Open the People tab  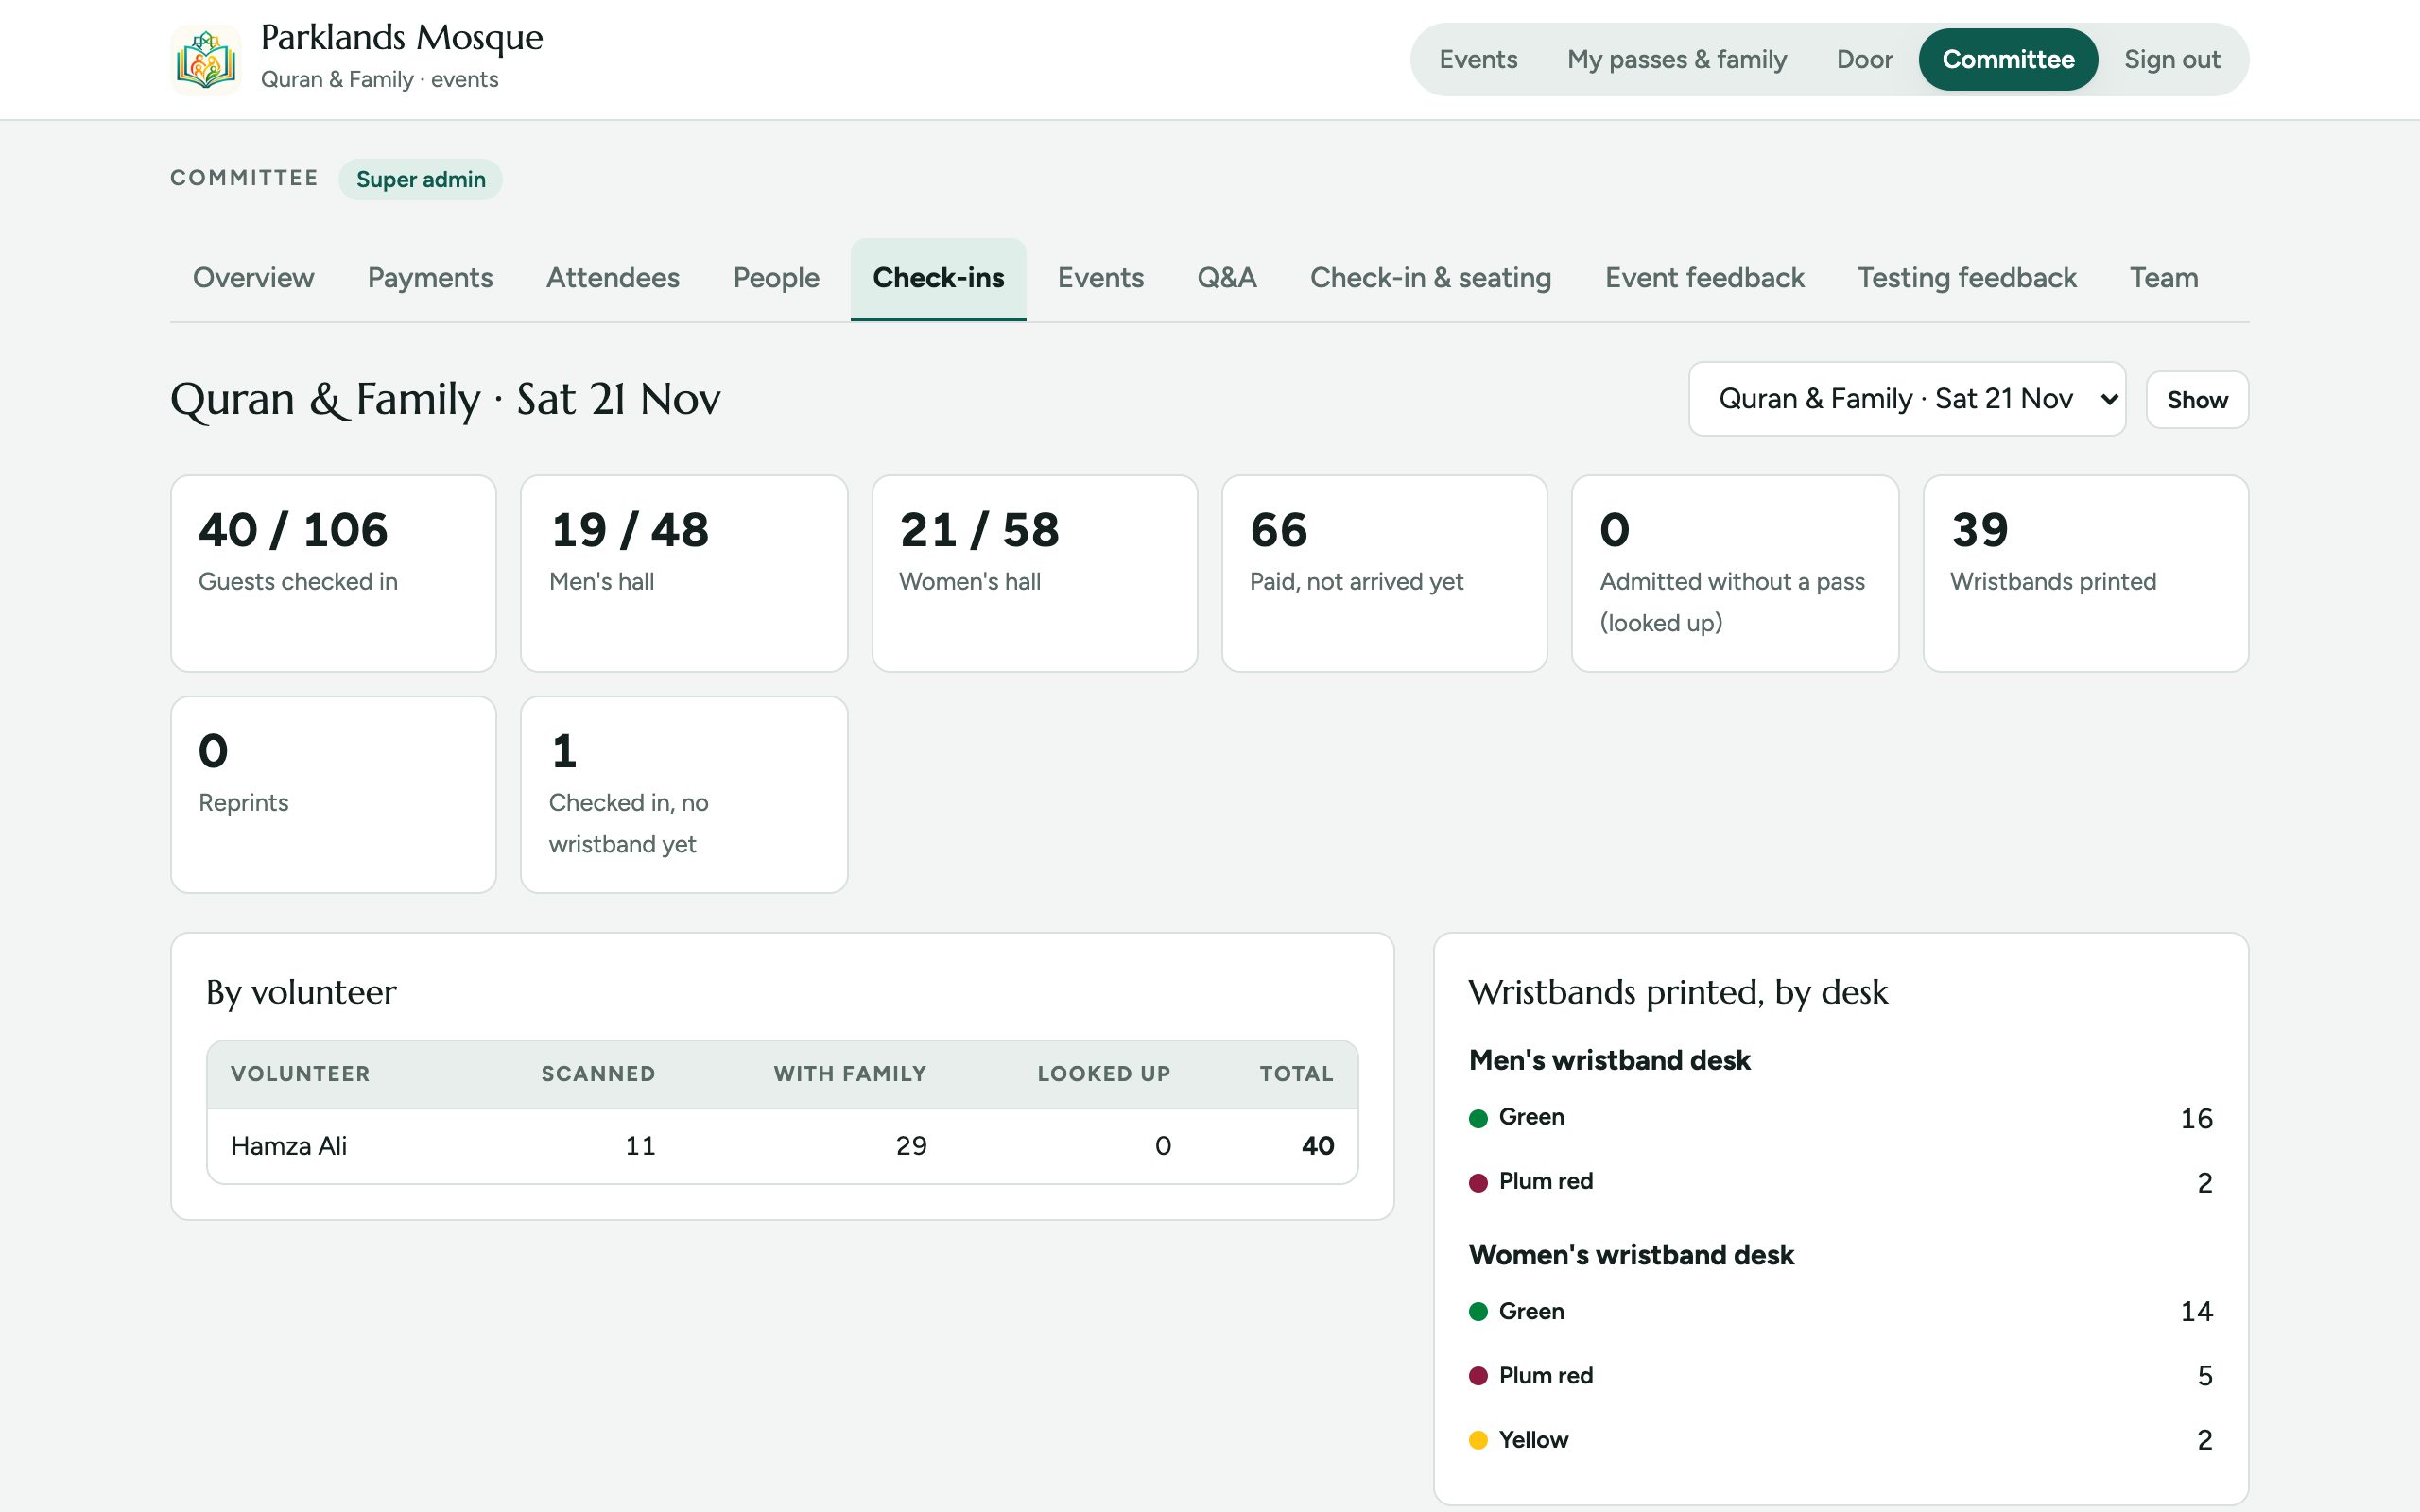(776, 278)
